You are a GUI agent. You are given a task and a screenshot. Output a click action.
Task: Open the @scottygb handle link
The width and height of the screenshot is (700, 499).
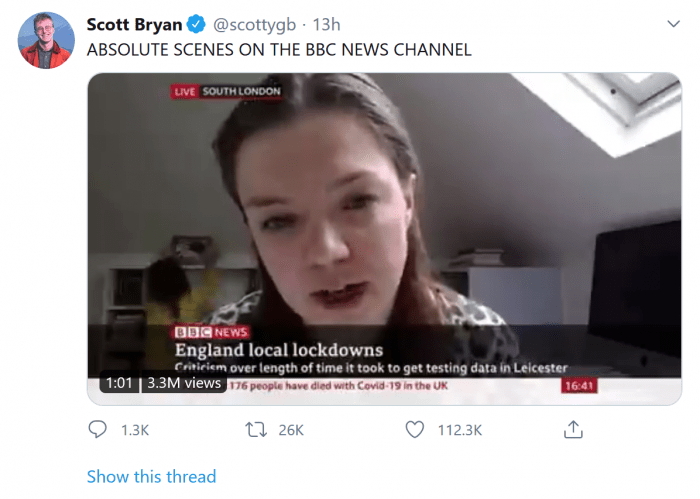254,25
